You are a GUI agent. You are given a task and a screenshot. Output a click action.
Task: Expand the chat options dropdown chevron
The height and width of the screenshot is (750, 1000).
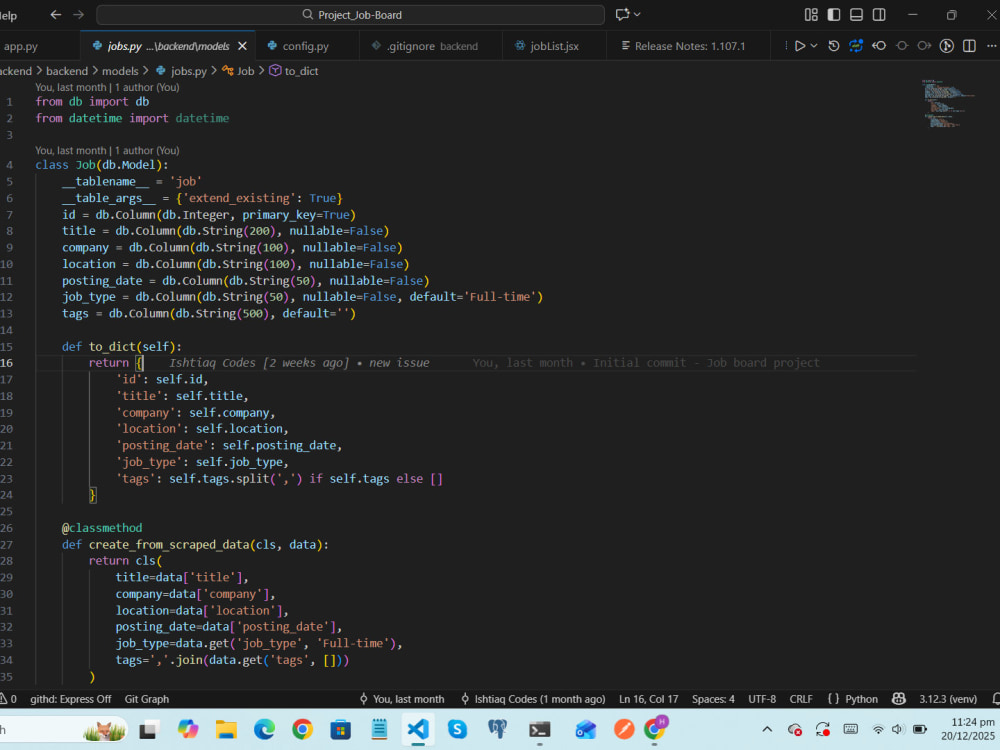pyautogui.click(x=636, y=15)
